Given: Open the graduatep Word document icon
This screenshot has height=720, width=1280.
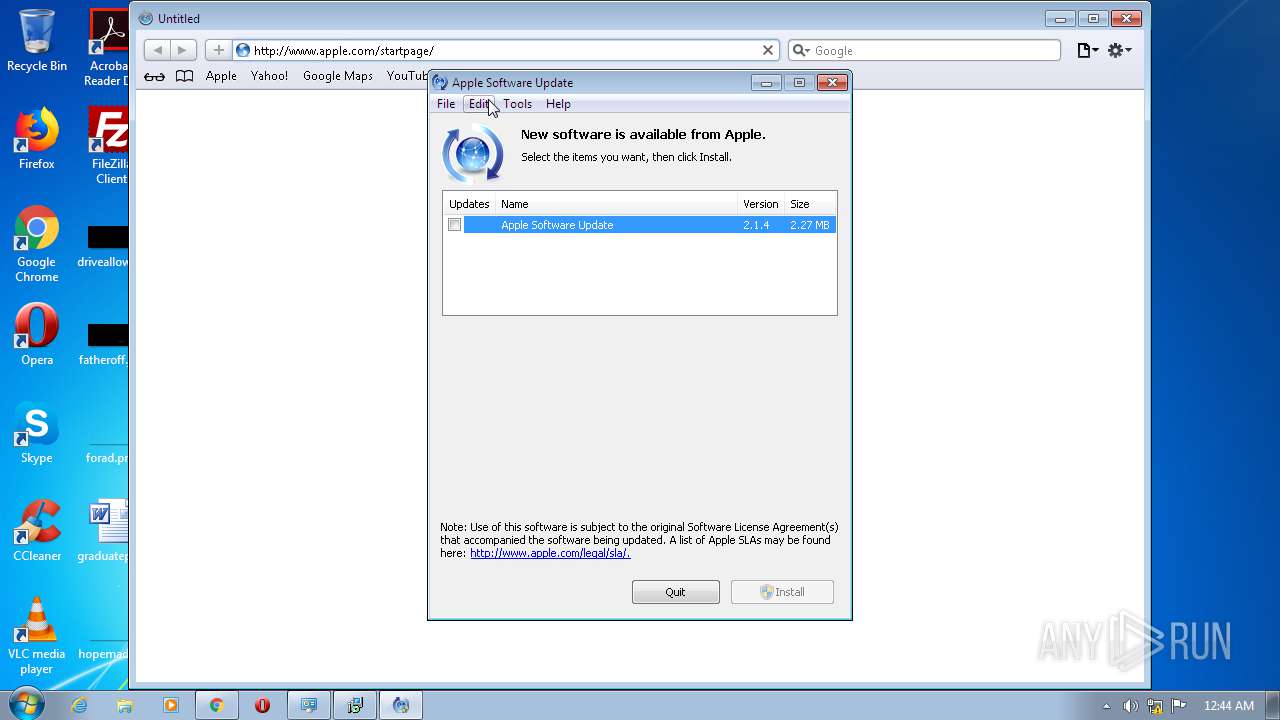Looking at the screenshot, I should (x=104, y=530).
